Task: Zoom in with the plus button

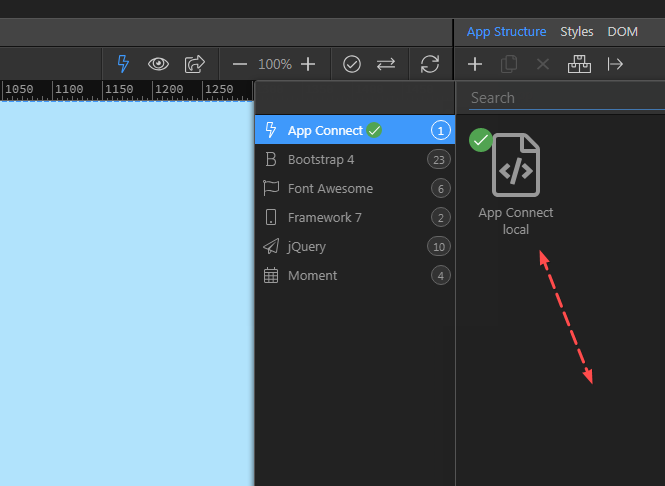Action: [x=308, y=64]
